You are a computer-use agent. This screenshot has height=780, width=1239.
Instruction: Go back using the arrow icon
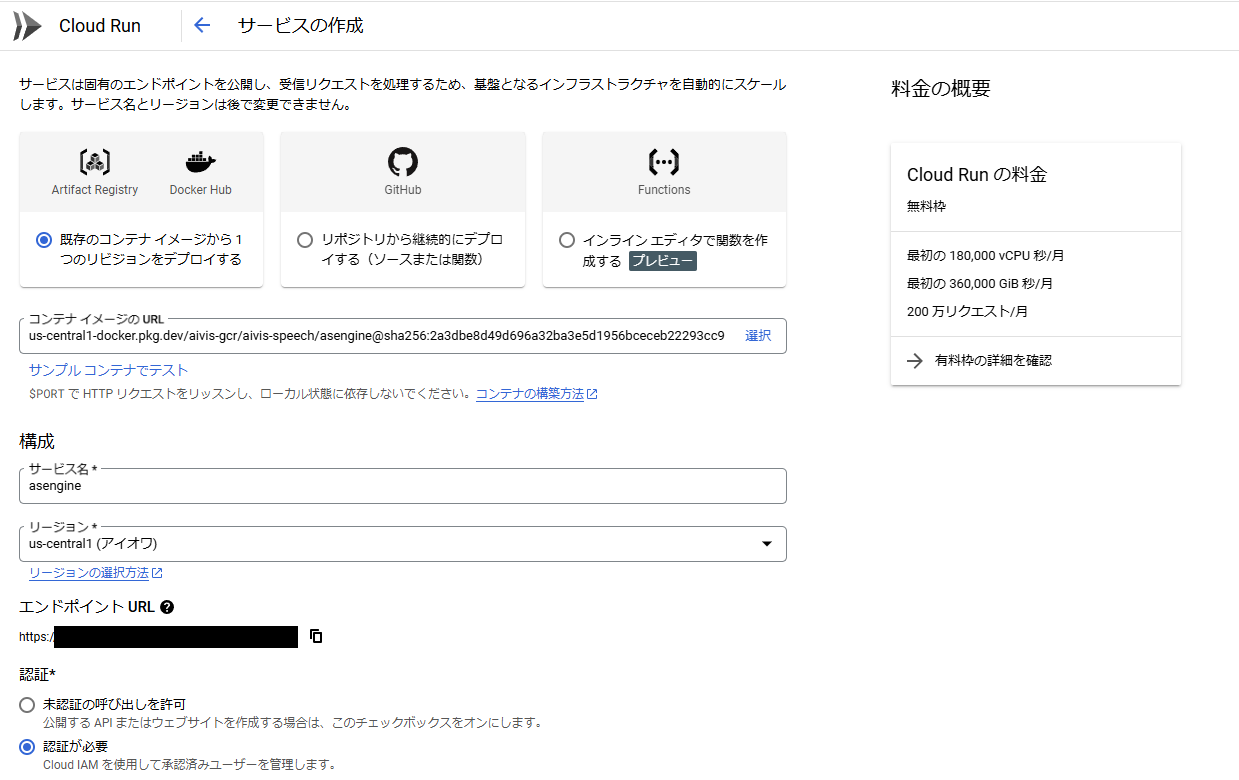coord(202,26)
